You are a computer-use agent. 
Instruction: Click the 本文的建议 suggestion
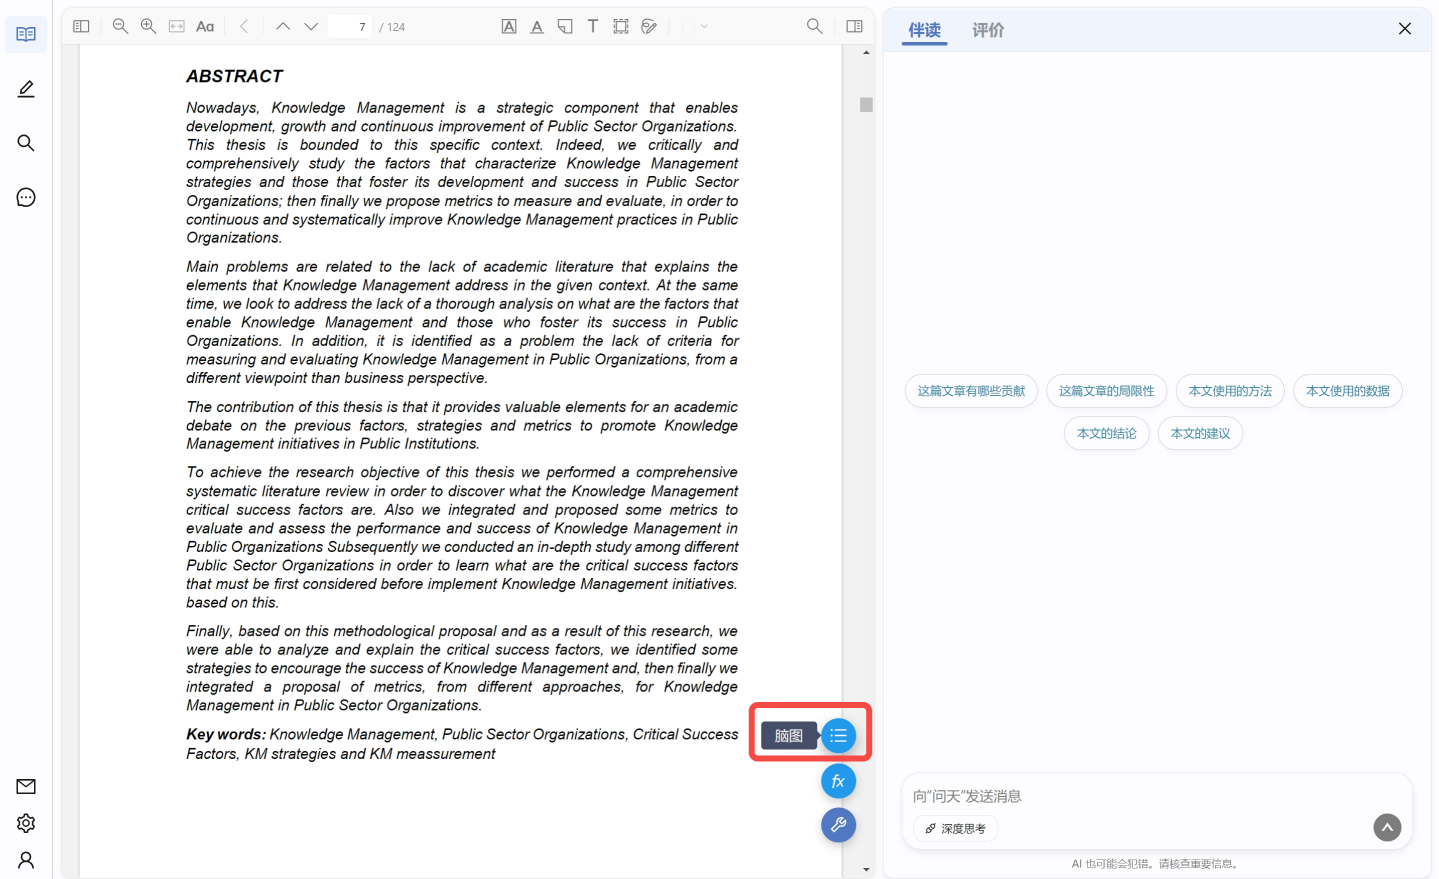pos(1200,433)
